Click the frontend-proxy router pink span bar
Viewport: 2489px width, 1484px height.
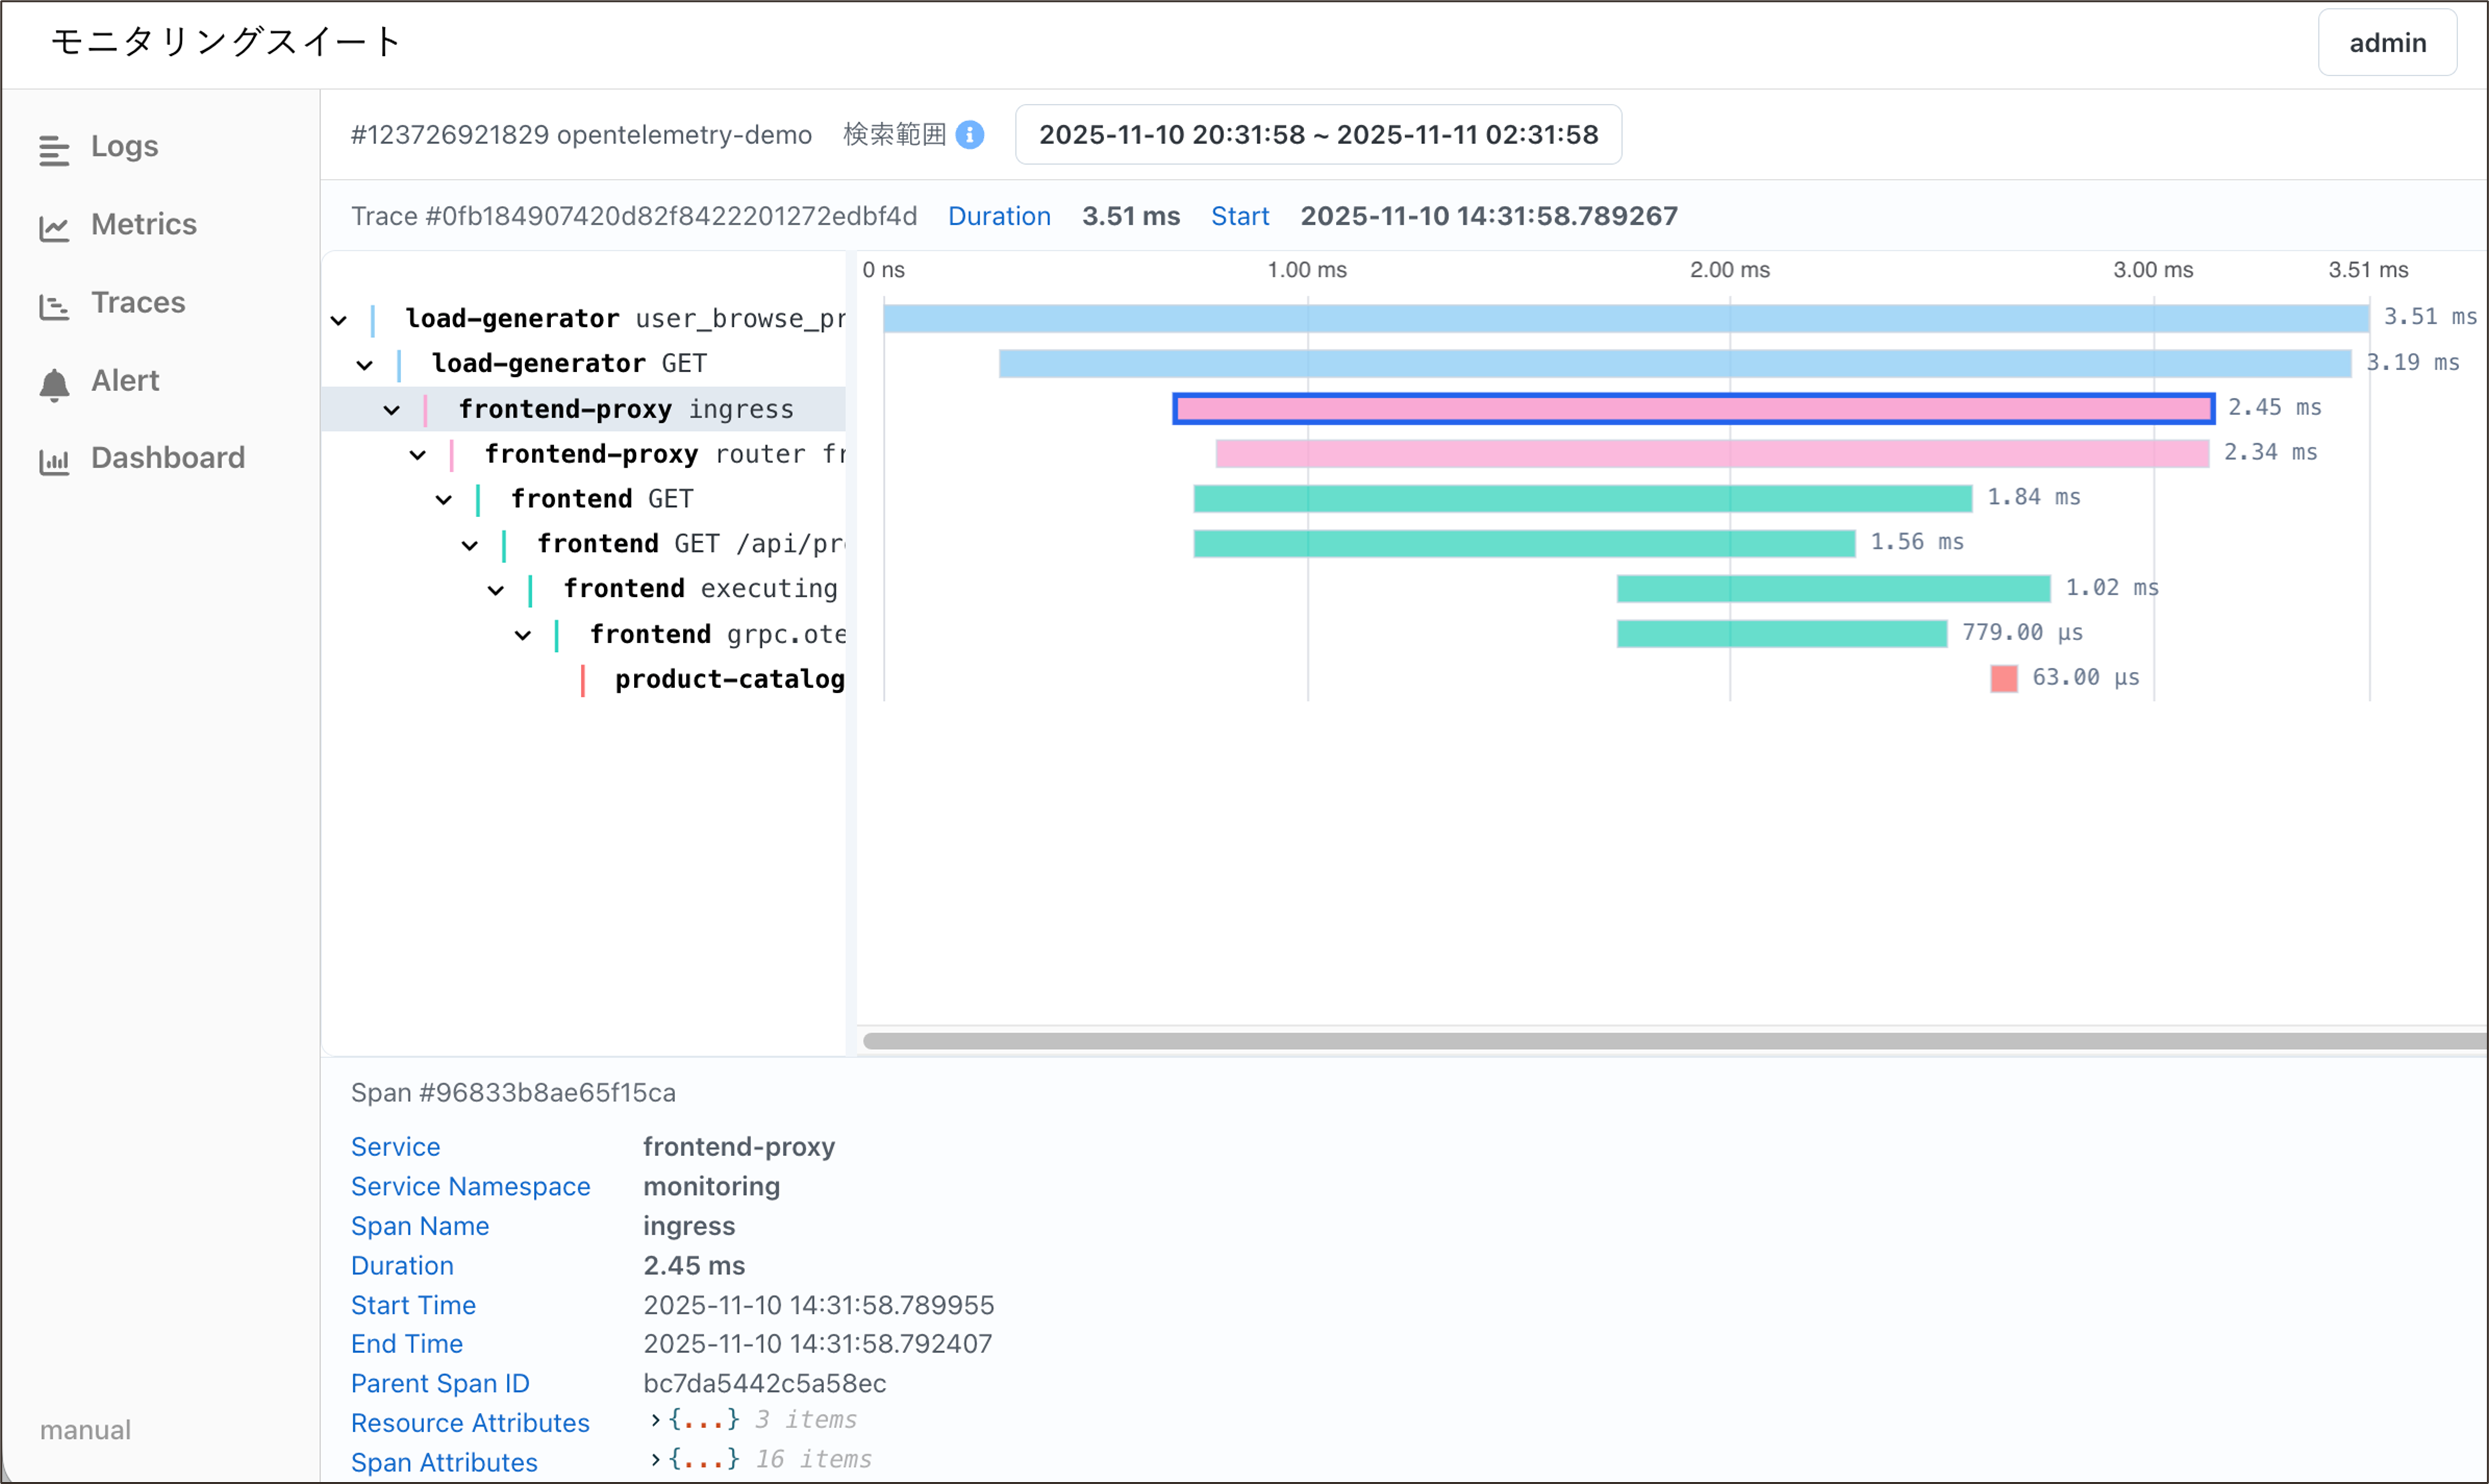1711,454
